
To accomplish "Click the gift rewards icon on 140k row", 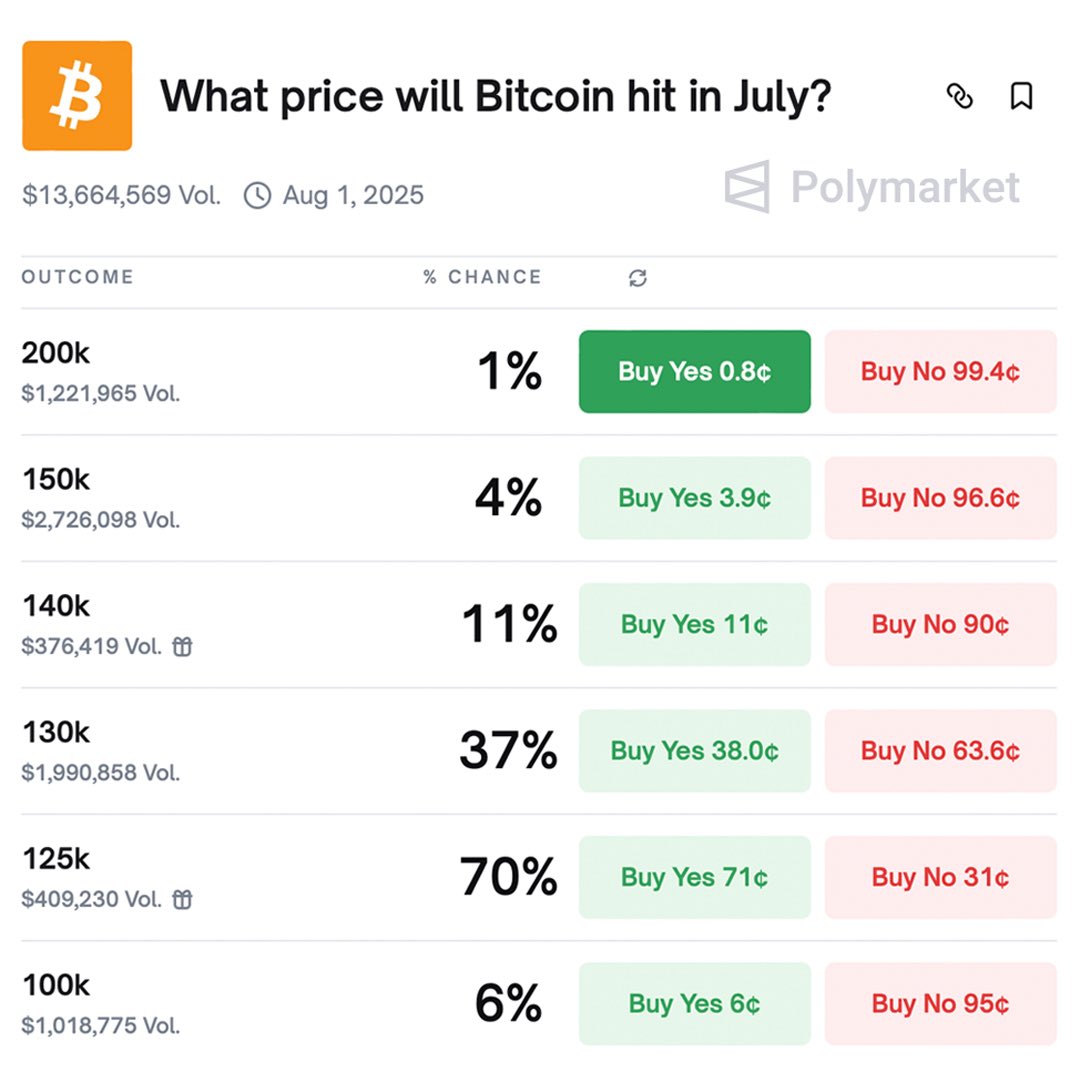I will point(183,646).
